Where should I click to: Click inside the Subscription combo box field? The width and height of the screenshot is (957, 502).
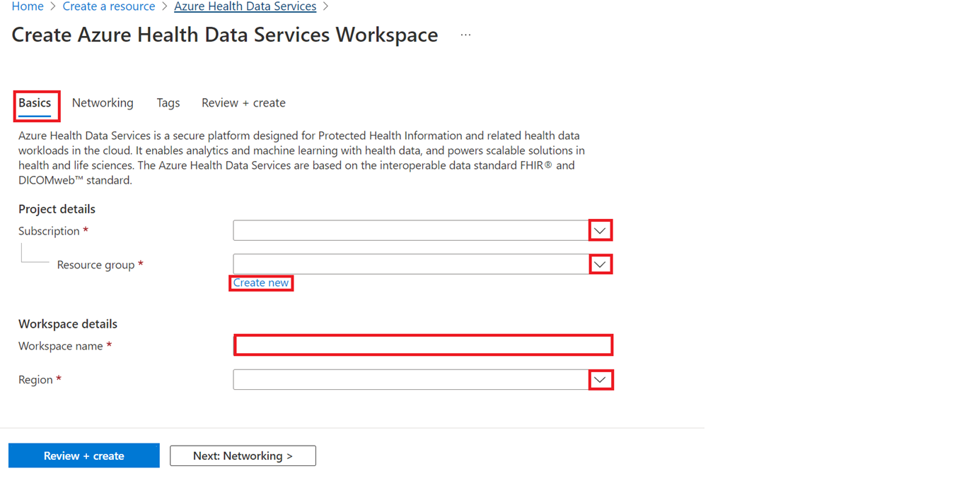pos(410,231)
